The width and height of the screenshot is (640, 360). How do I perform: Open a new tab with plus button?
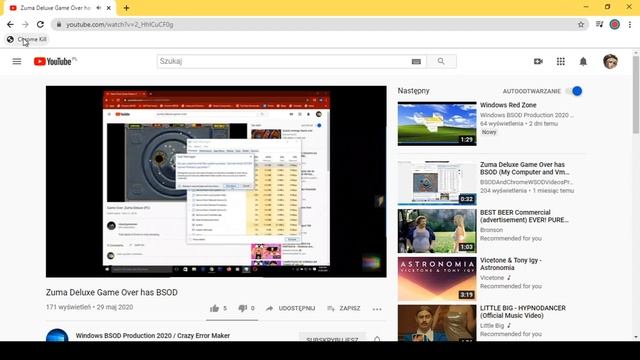point(126,8)
